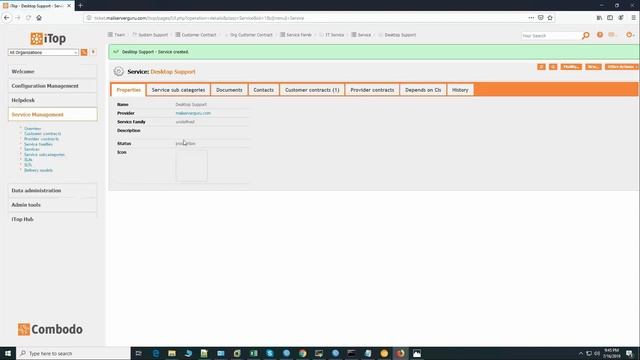
Task: Click the Service object icon near title
Action: (118, 71)
